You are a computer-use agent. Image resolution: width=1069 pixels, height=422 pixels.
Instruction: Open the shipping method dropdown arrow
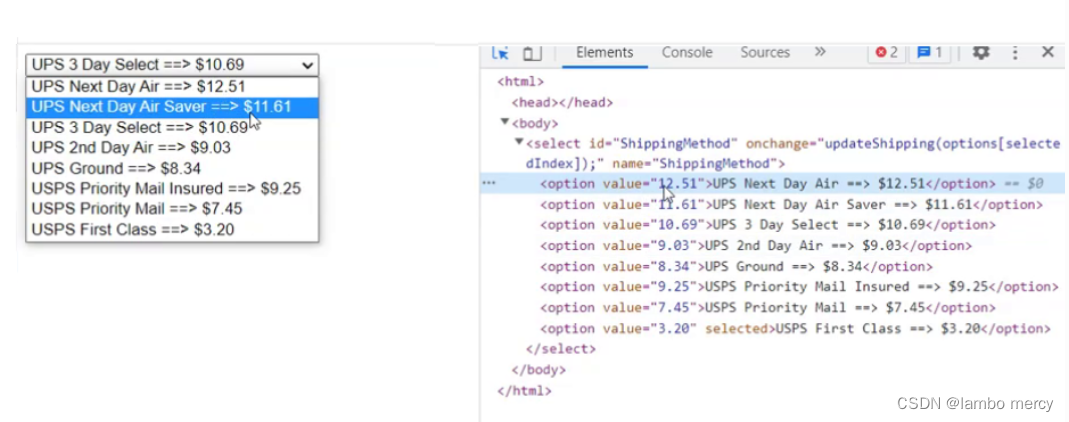click(x=307, y=65)
